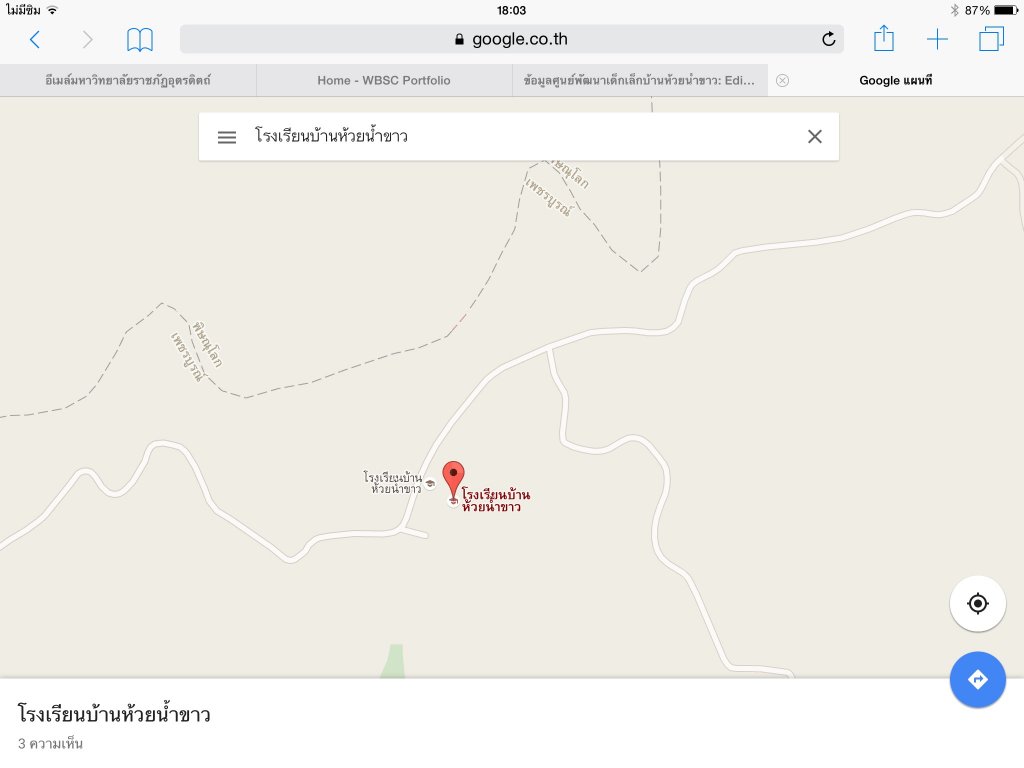Click the map search text field
1024x768 pixels.
coord(522,136)
